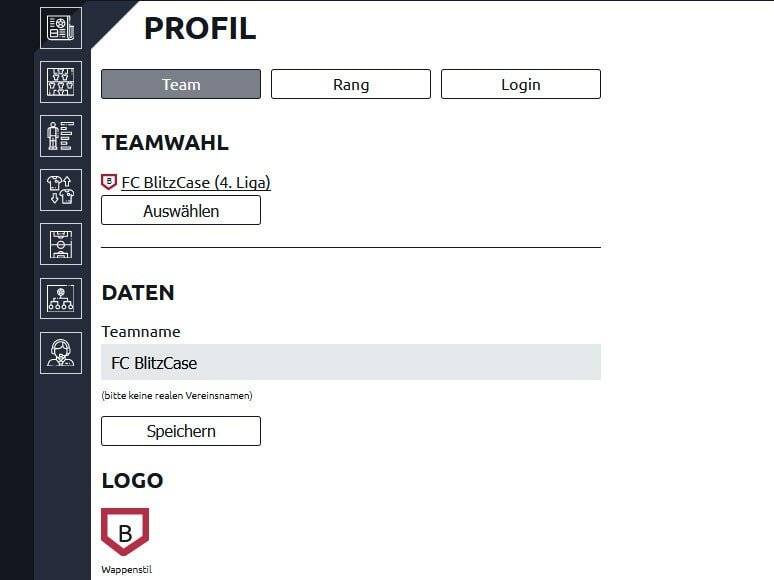The image size is (774, 580).
Task: Follow the FC BlitzCase (4. Liga) link
Action: (x=196, y=182)
